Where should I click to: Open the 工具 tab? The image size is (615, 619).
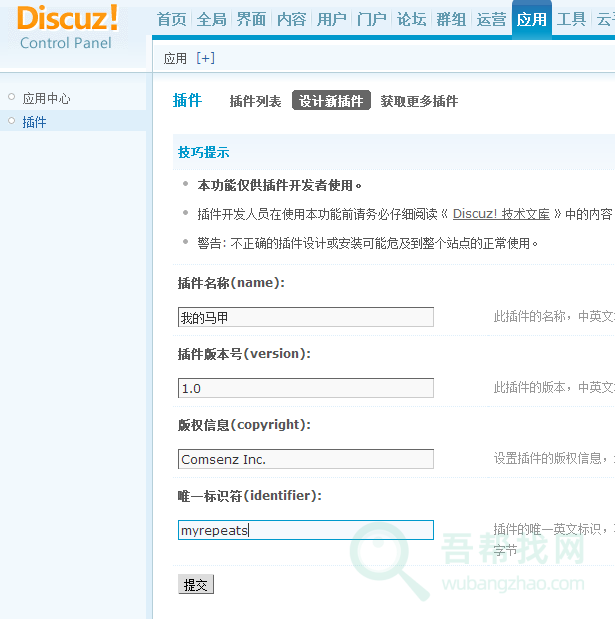click(571, 19)
